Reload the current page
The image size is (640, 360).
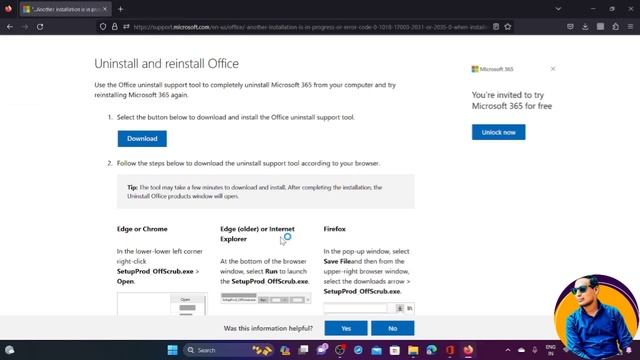[x=40, y=27]
